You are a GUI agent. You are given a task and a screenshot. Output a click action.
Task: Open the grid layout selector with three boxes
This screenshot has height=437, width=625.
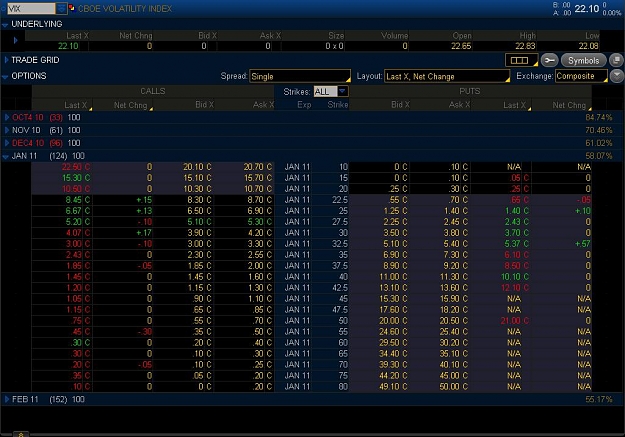pyautogui.click(x=521, y=61)
